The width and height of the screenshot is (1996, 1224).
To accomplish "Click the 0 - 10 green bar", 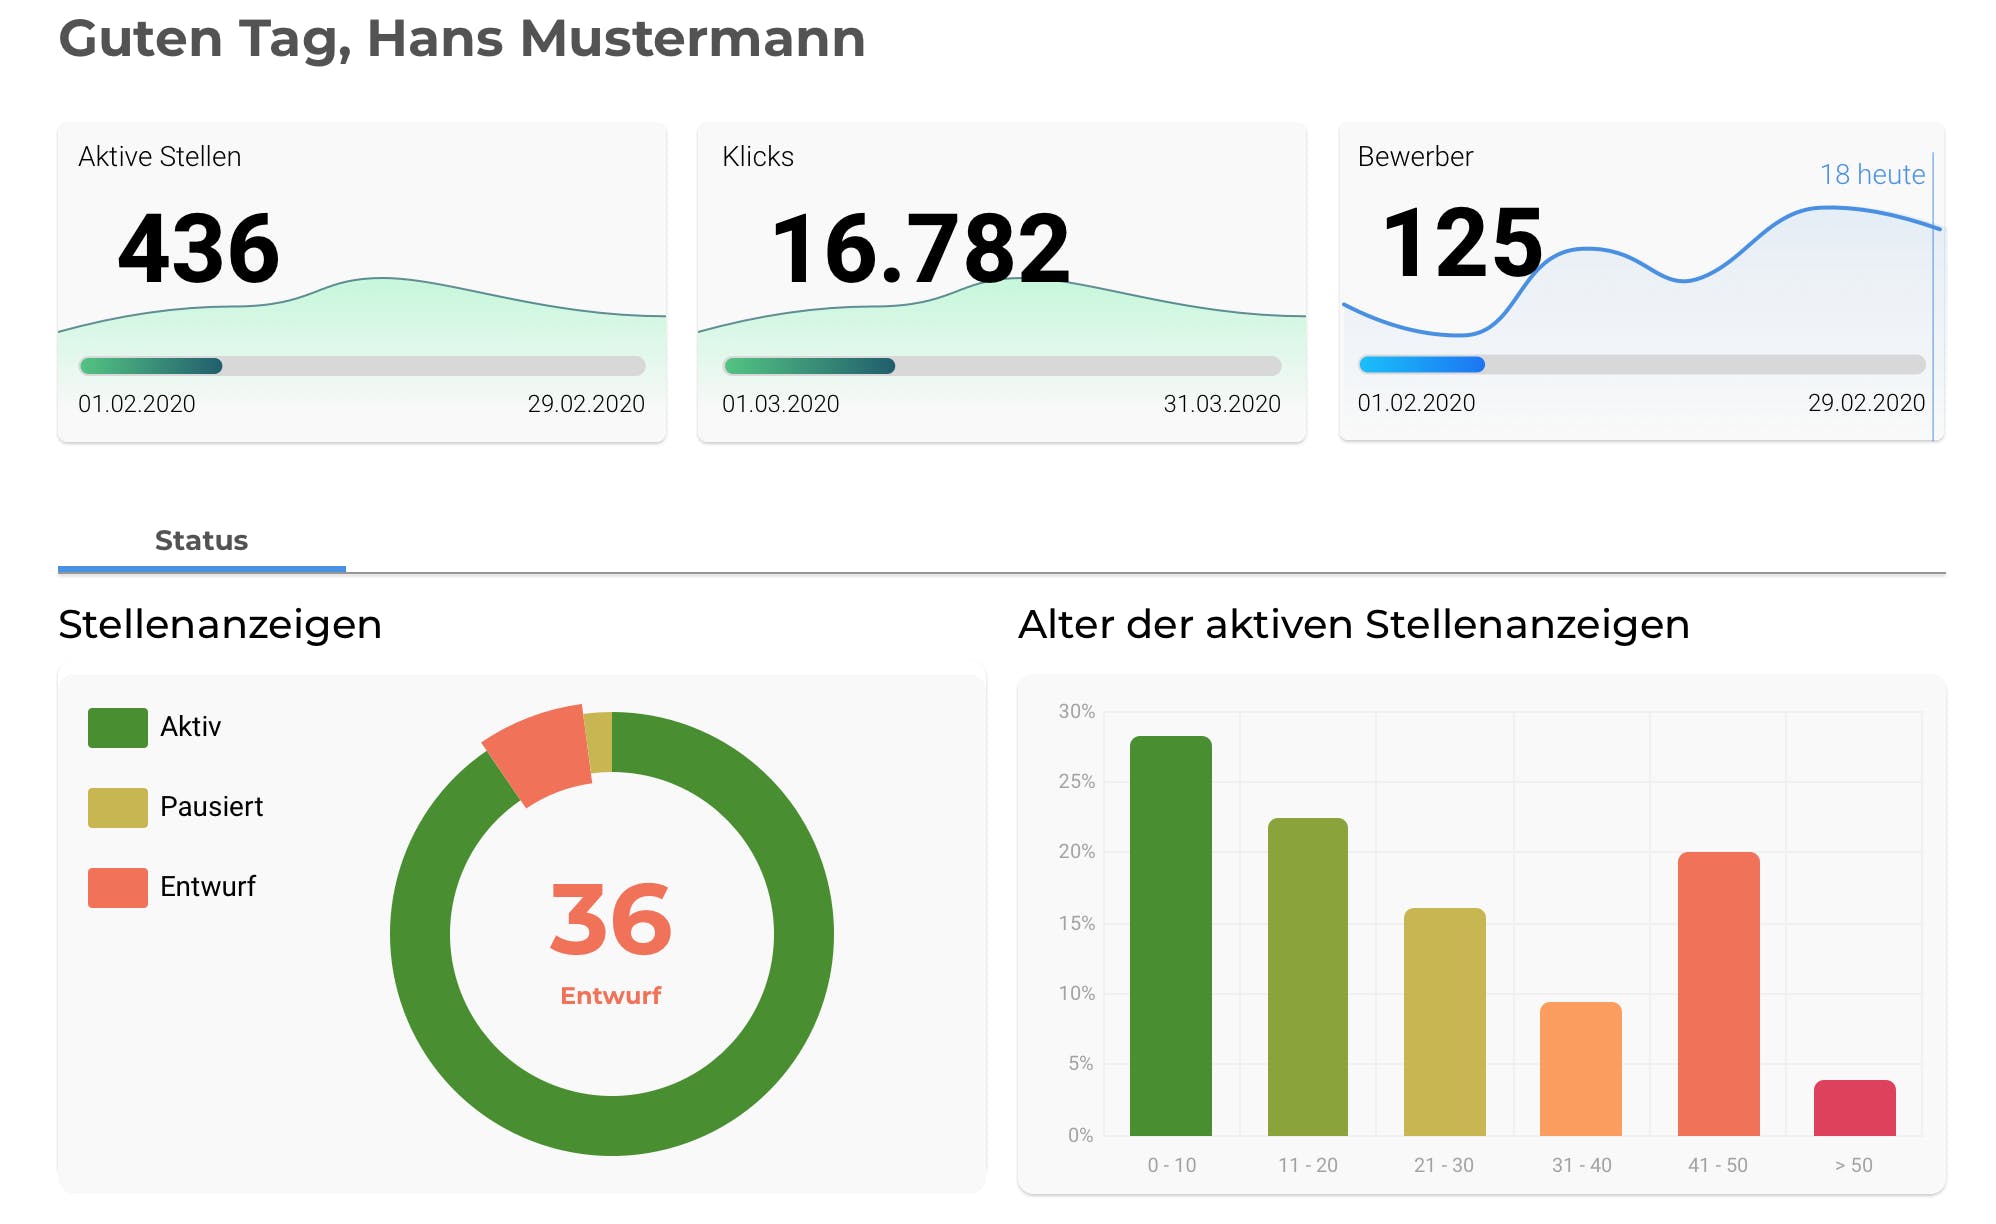I will [x=1170, y=936].
